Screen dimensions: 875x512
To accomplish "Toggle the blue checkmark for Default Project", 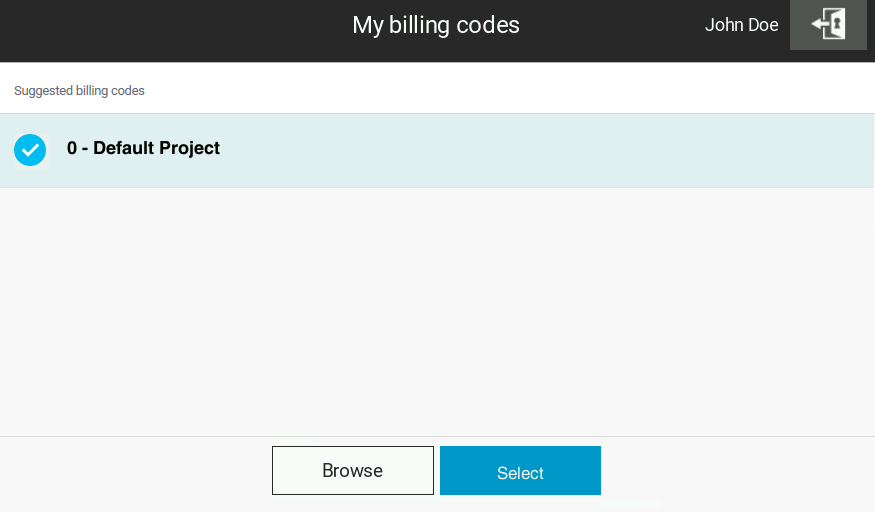I will click(30, 150).
